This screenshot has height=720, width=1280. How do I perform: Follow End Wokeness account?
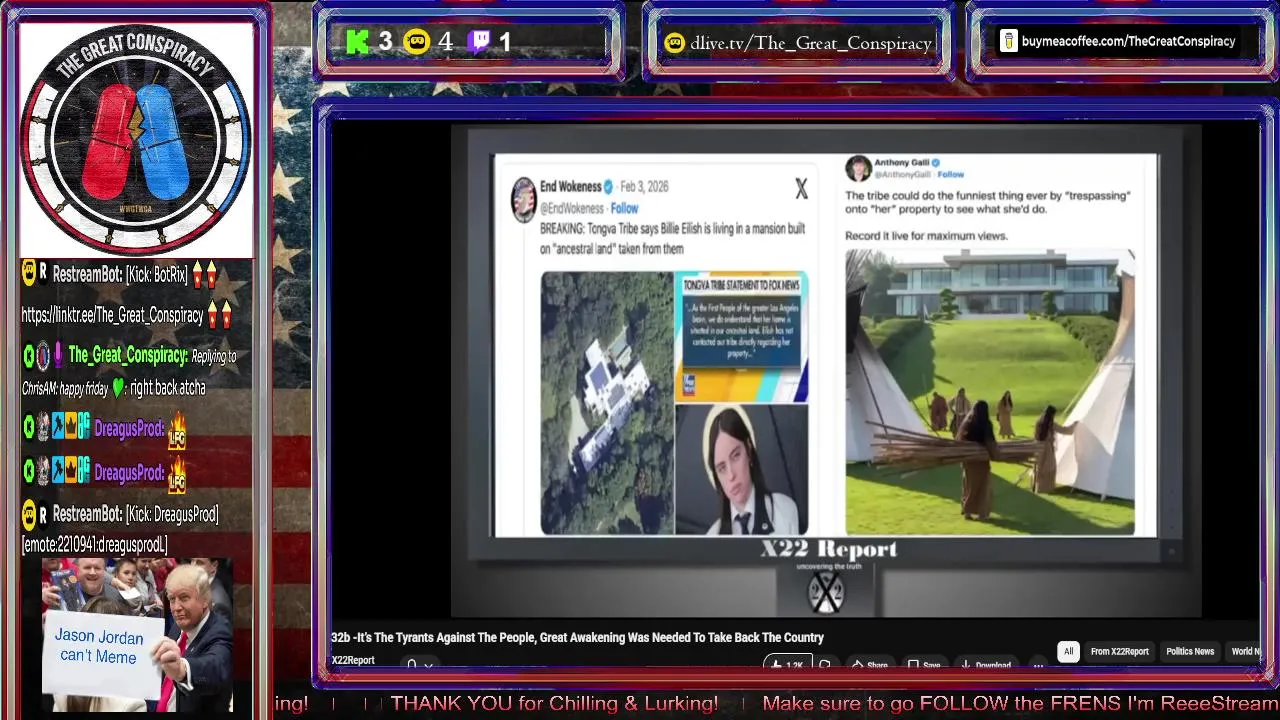click(624, 208)
